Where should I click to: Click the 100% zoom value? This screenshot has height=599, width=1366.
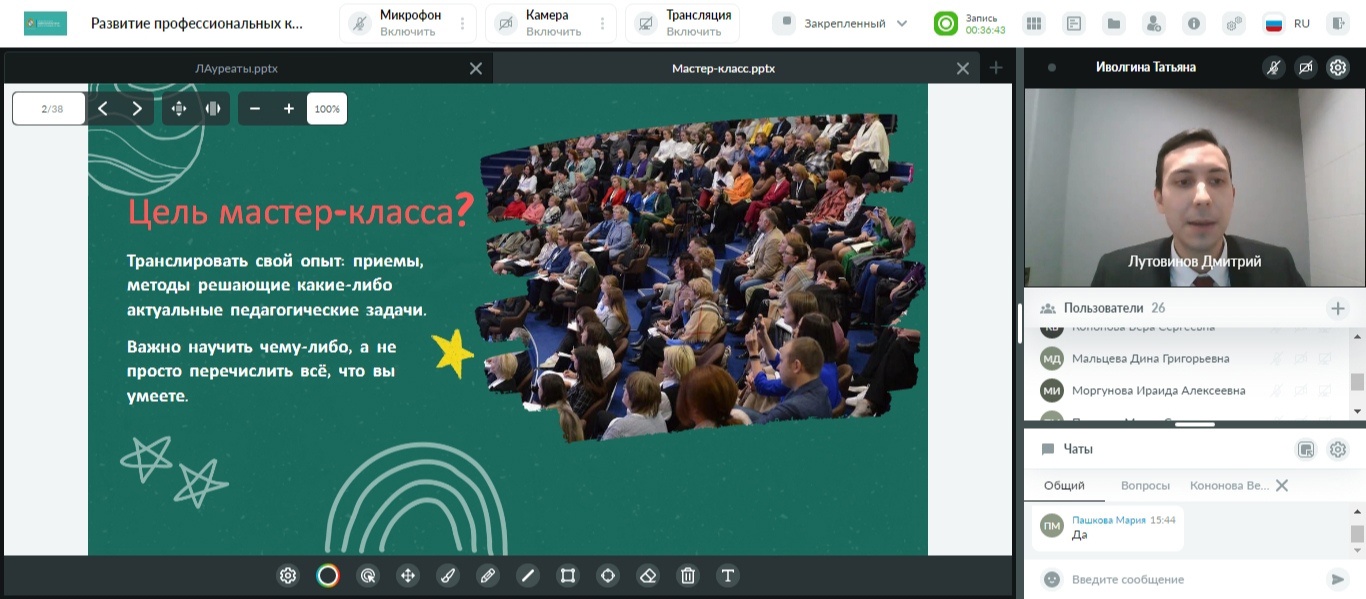pyautogui.click(x=327, y=109)
